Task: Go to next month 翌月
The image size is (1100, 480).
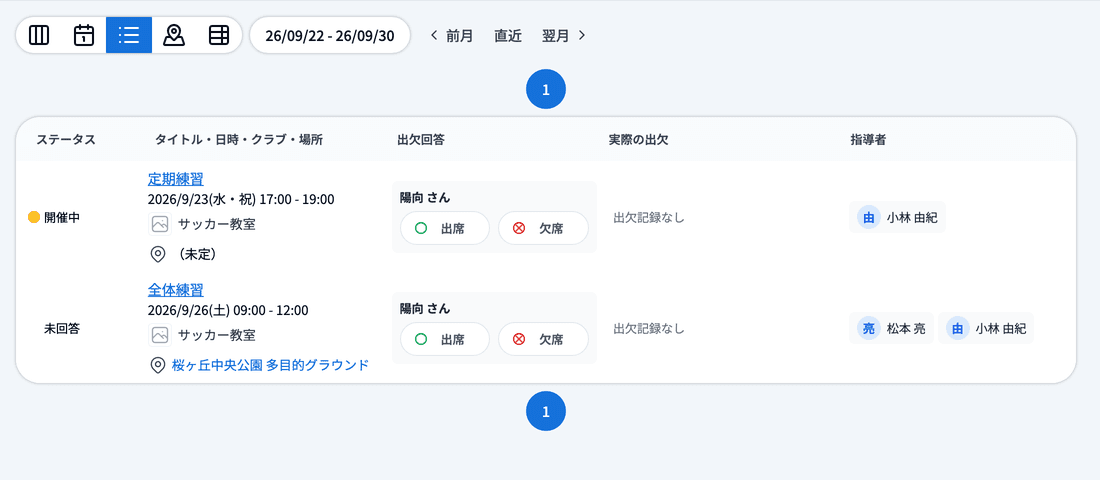Action: click(556, 36)
